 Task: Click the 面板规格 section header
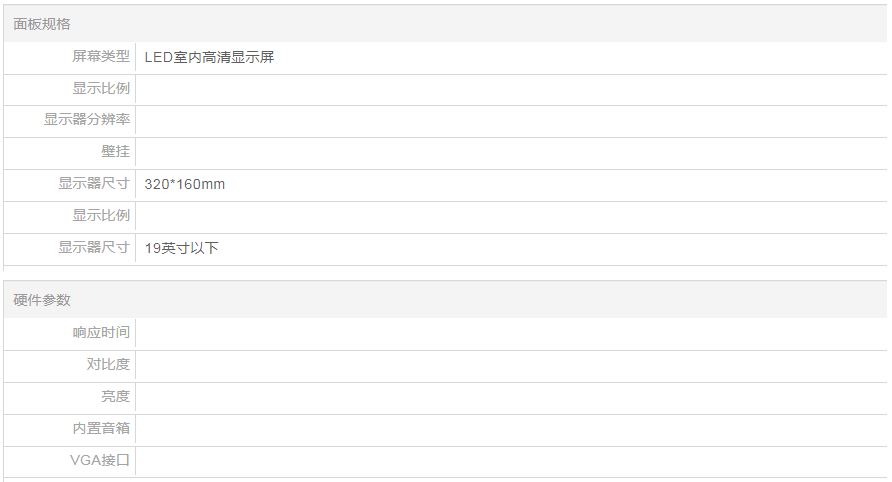pos(42,24)
